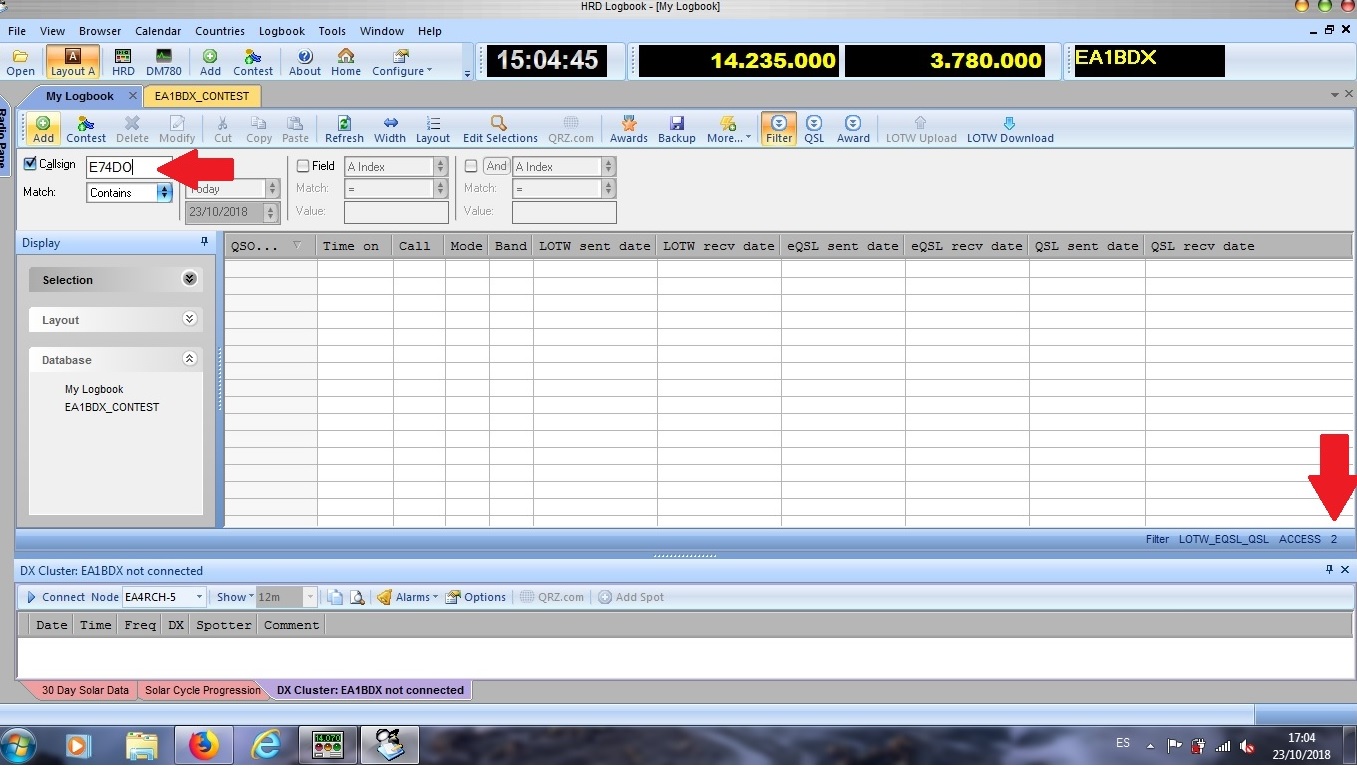This screenshot has height=771, width=1357.
Task: Expand the More... toolbar menu
Action: tap(728, 130)
